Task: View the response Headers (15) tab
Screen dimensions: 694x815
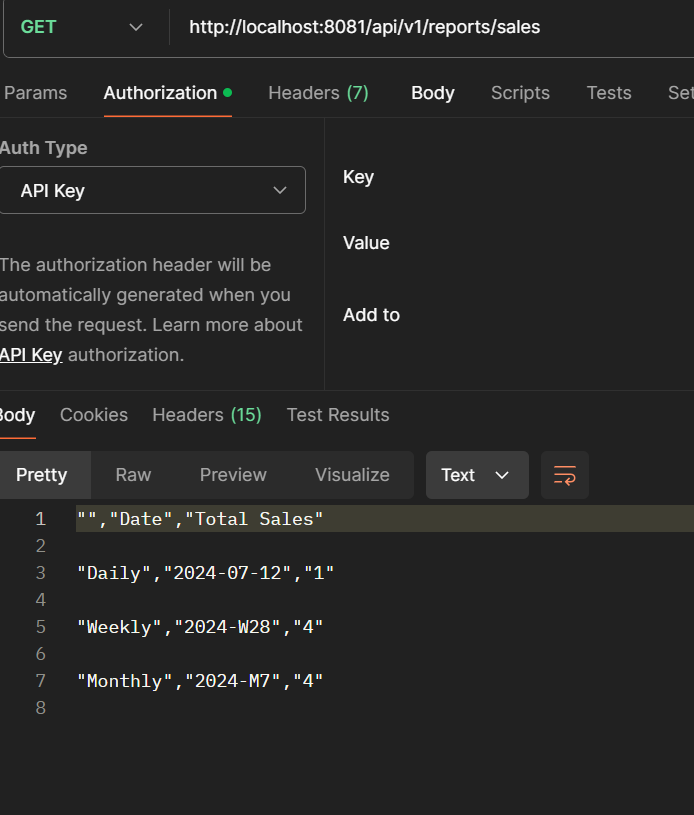Action: (x=207, y=415)
